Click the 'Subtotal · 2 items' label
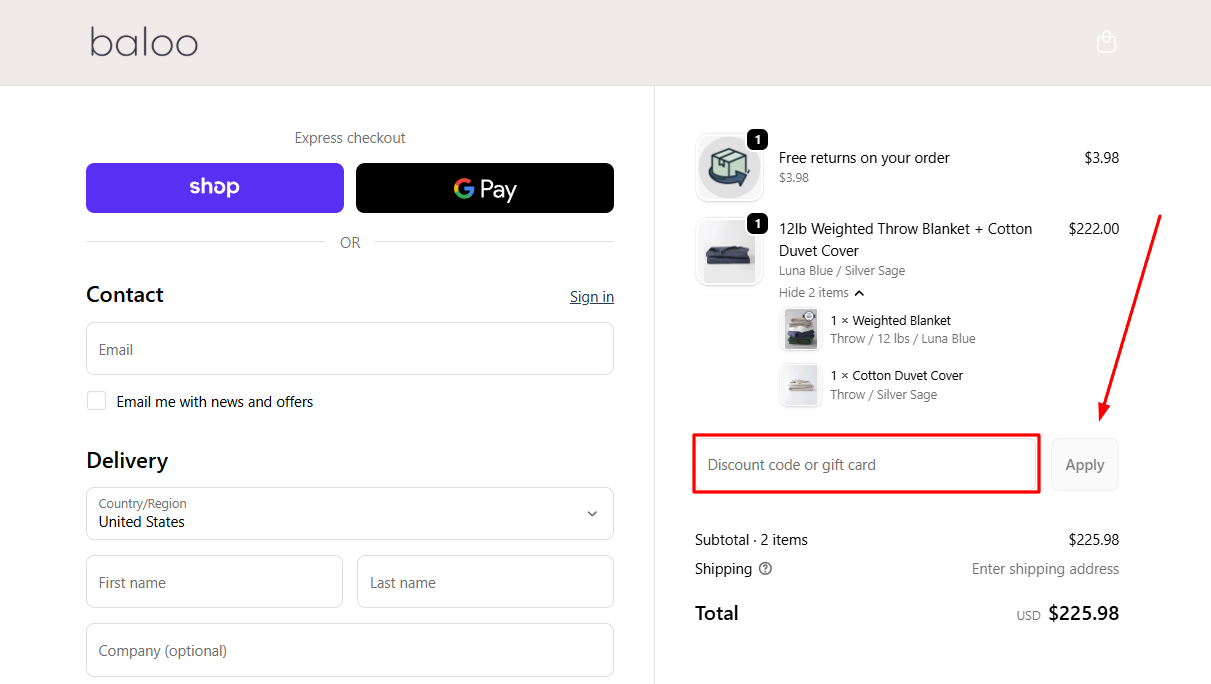The image size is (1211, 684). (x=751, y=540)
